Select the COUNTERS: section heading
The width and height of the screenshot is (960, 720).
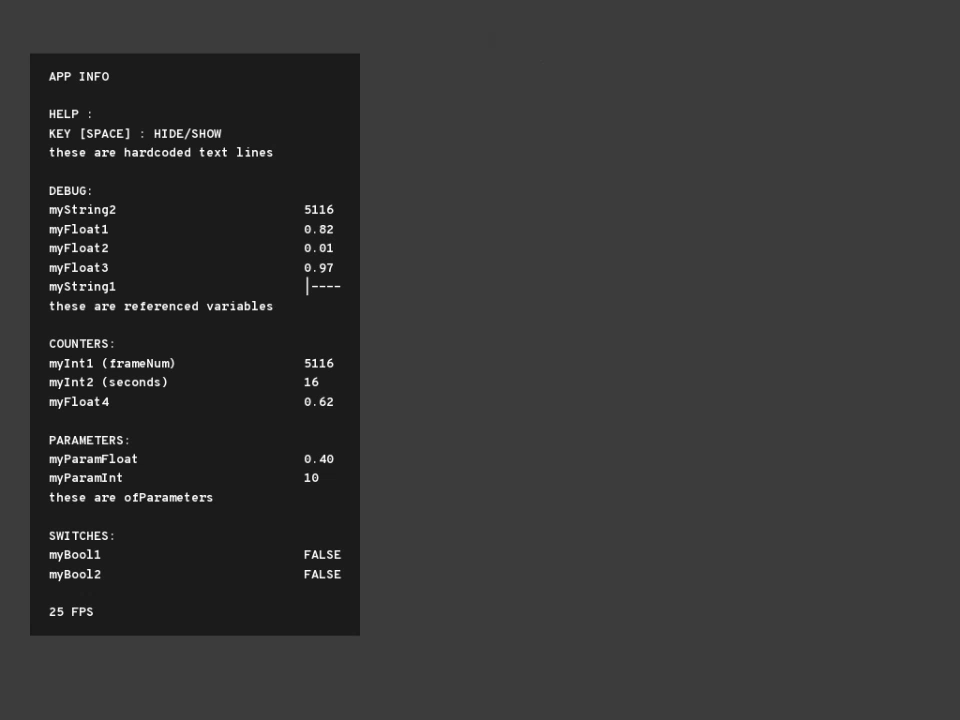(x=82, y=344)
